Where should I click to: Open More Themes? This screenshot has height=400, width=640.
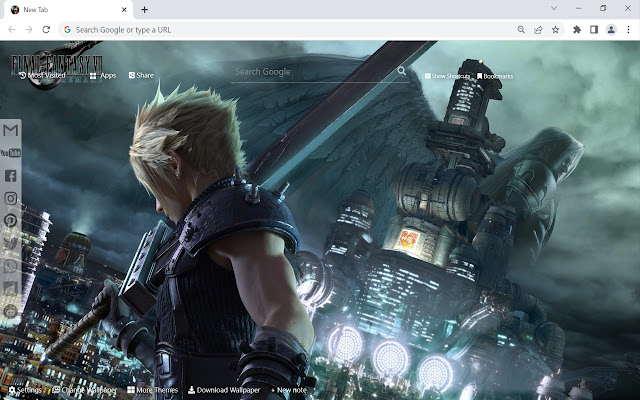[153, 390]
